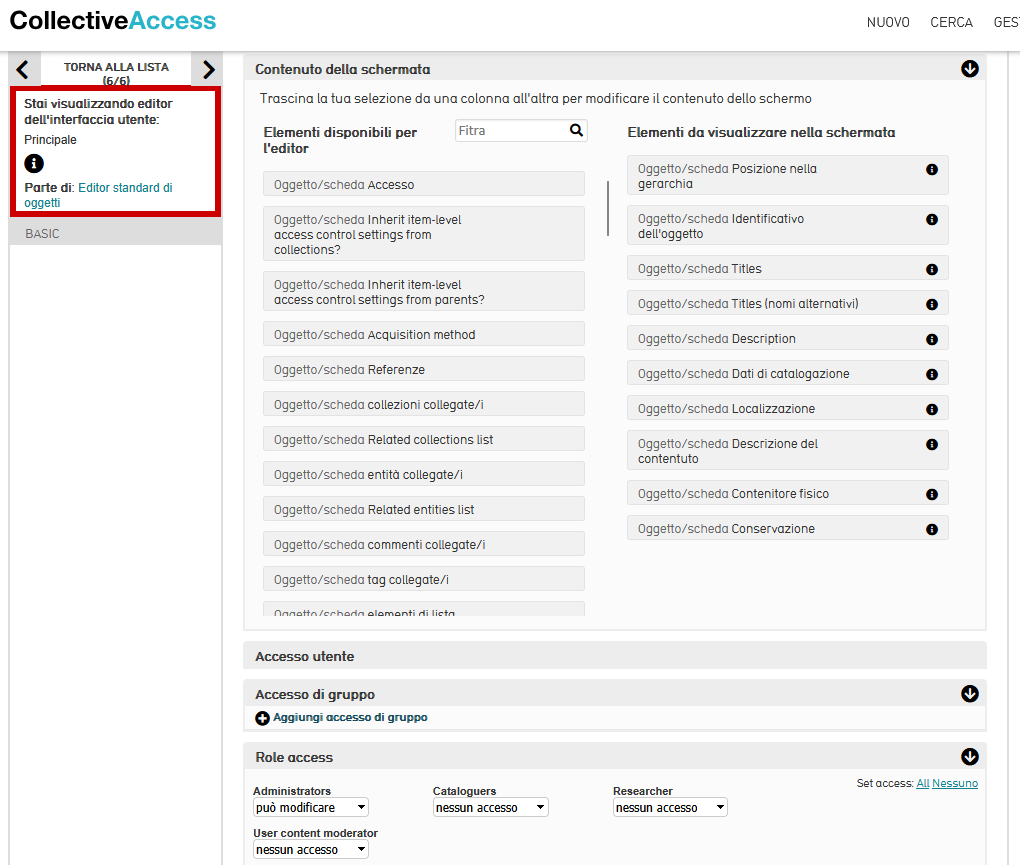The height and width of the screenshot is (865, 1020).
Task: Select Inherit access settings from collections item
Action: (423, 234)
